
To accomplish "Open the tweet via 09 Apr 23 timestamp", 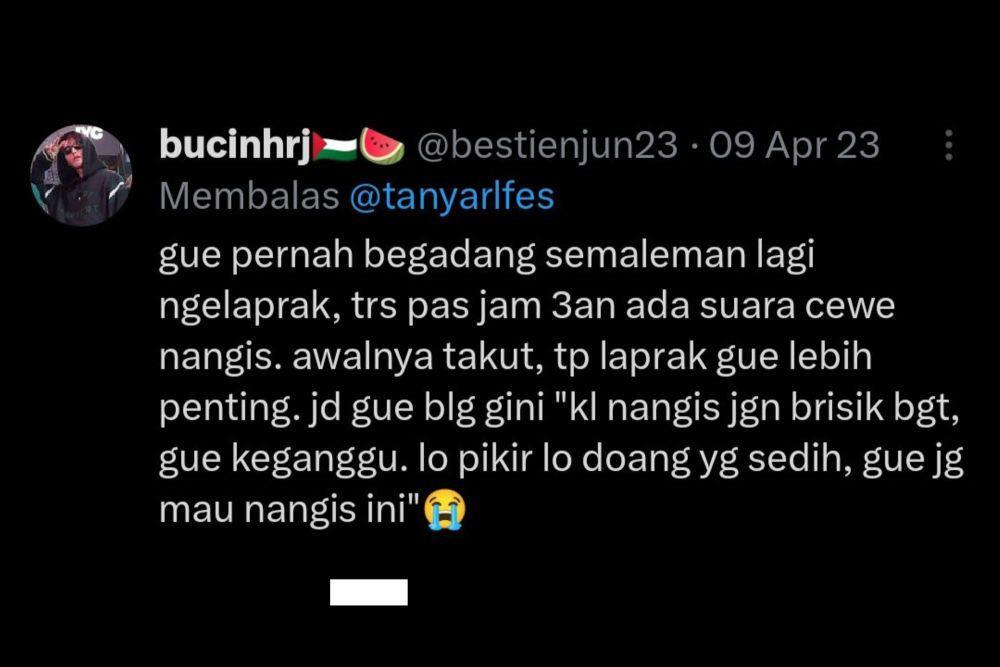I will coord(795,146).
